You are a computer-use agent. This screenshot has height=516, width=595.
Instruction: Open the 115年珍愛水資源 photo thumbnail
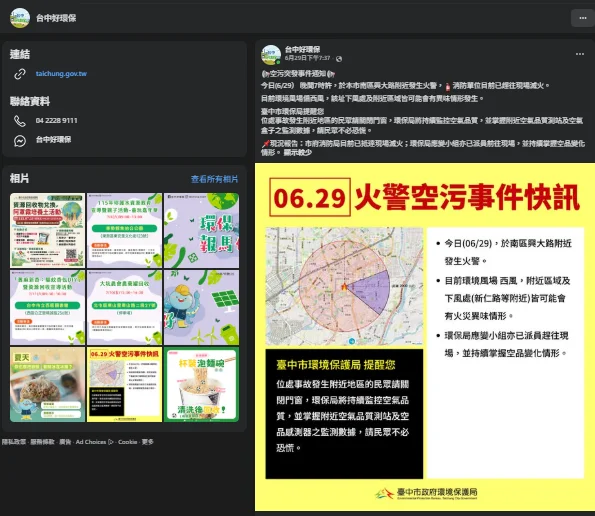124,230
